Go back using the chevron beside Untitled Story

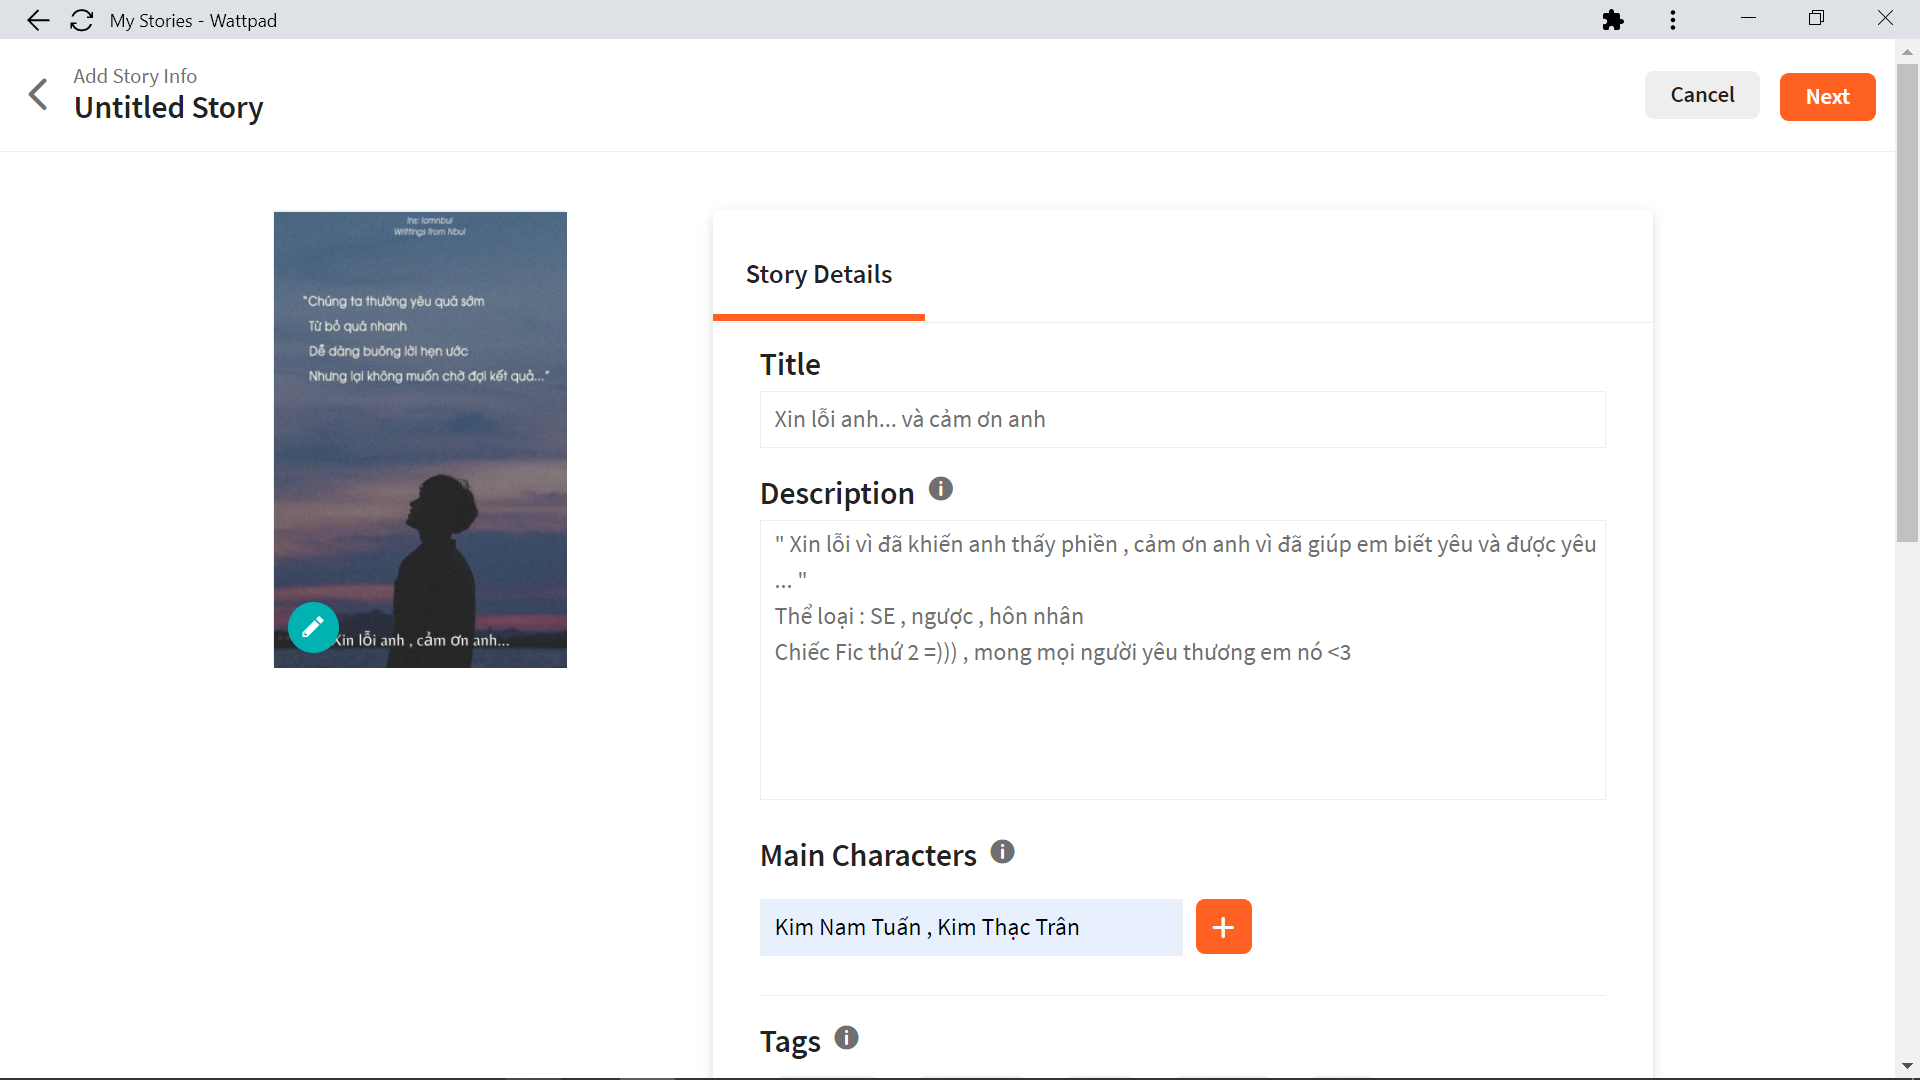[x=38, y=94]
